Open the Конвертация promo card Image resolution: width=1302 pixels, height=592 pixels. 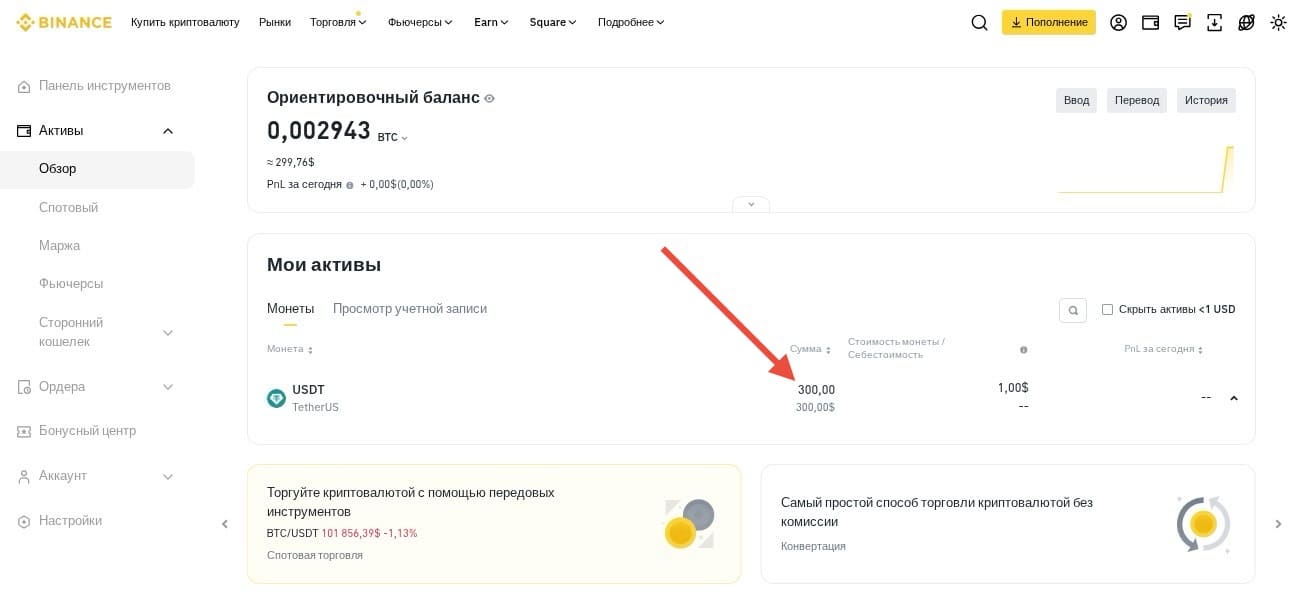click(x=1008, y=524)
